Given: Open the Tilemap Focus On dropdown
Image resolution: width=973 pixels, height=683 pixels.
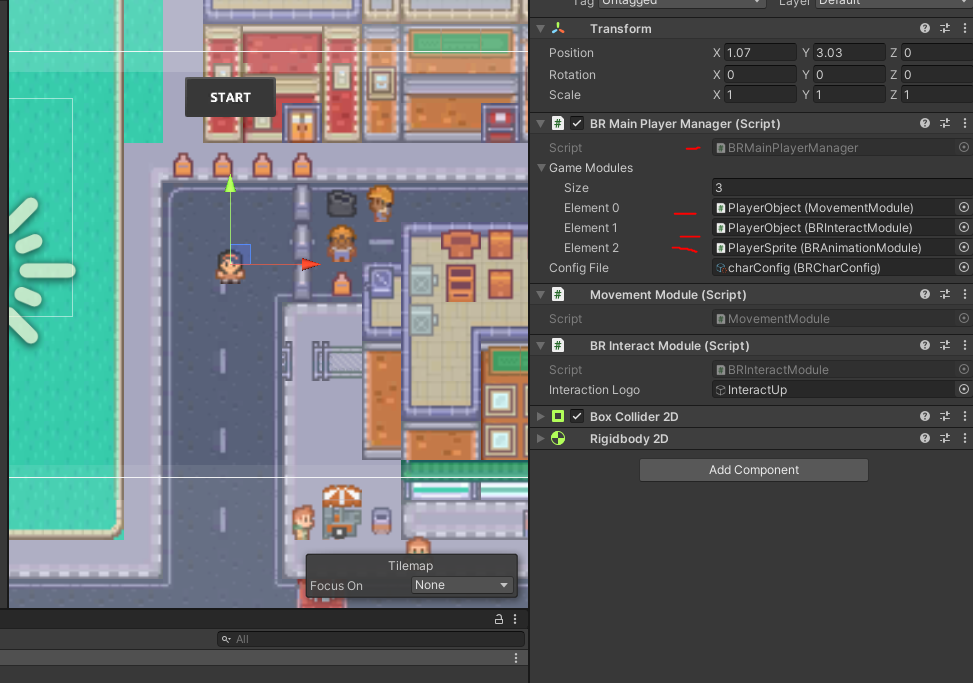Looking at the screenshot, I should [462, 585].
